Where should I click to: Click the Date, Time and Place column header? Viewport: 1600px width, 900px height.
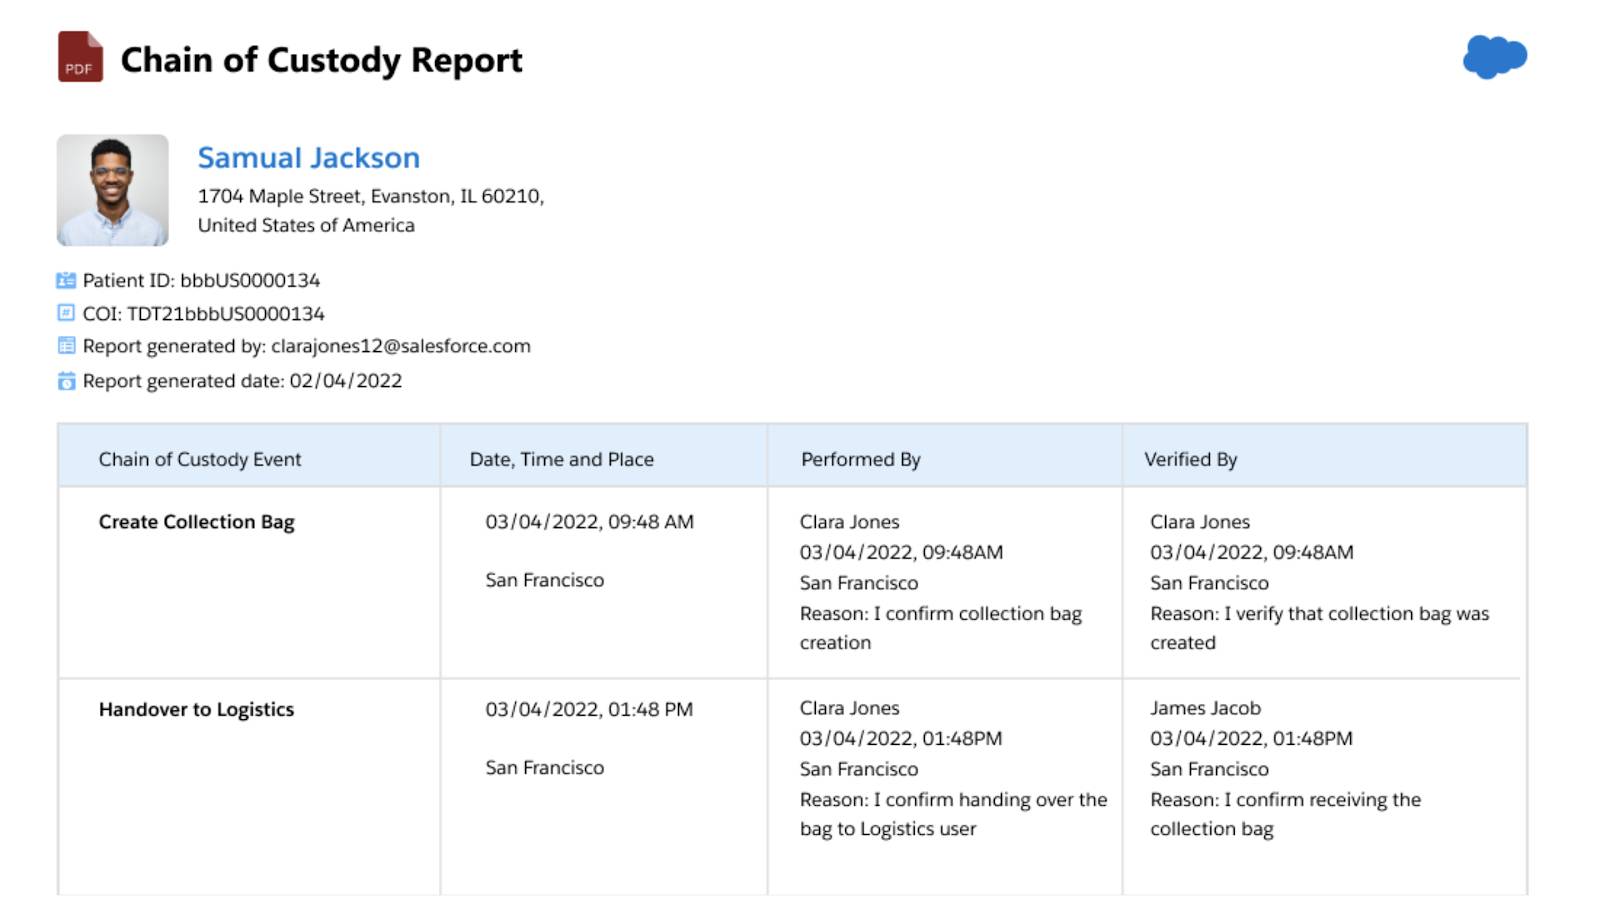(561, 459)
